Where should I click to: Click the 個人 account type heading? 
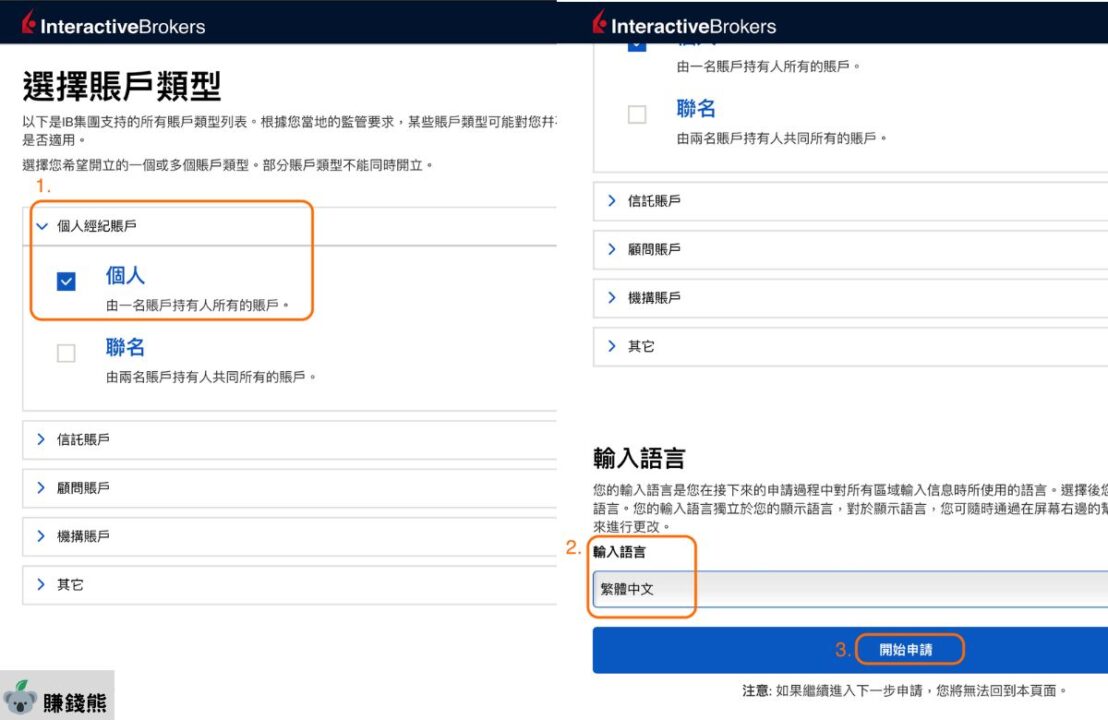(125, 275)
